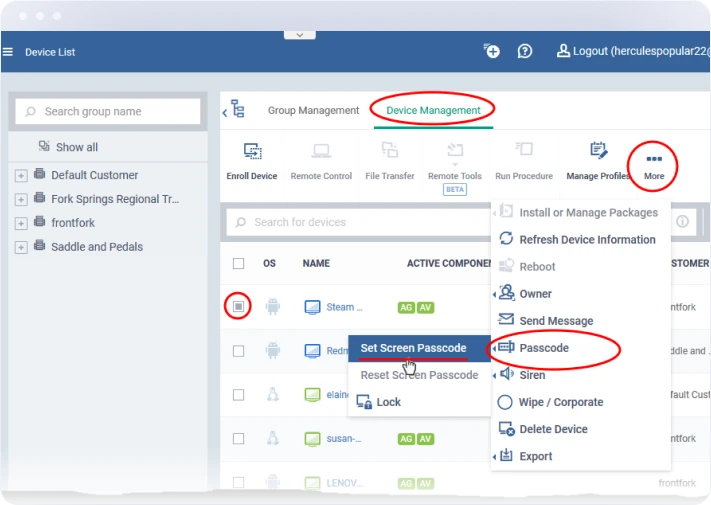Open the More toolbar options

(x=653, y=165)
